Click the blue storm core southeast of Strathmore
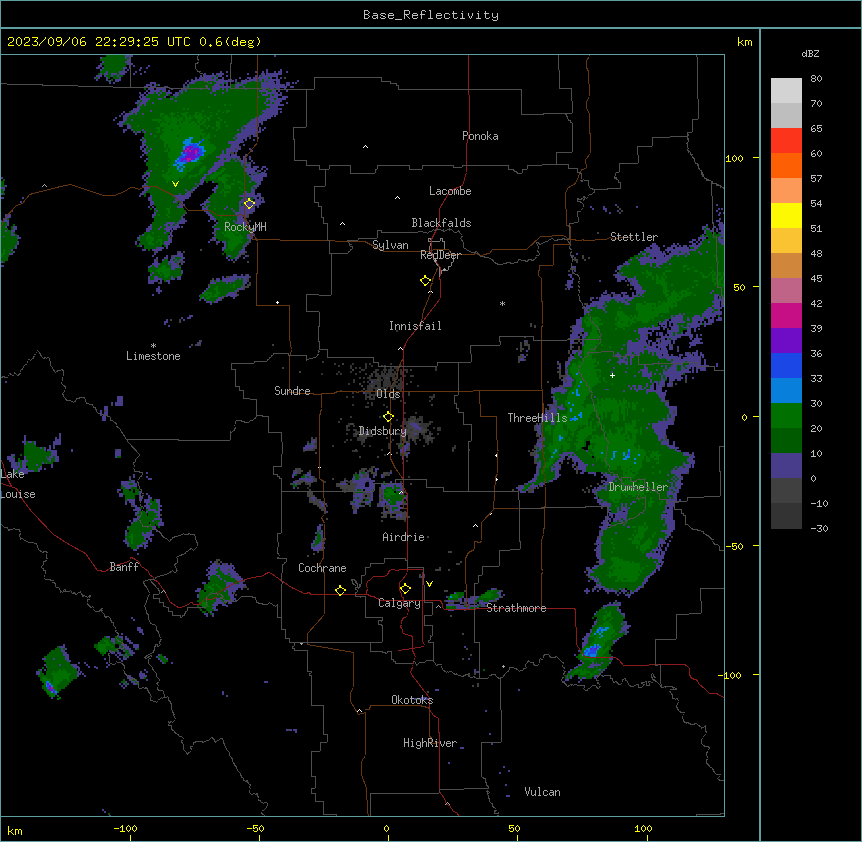The height and width of the screenshot is (842, 862). click(592, 651)
